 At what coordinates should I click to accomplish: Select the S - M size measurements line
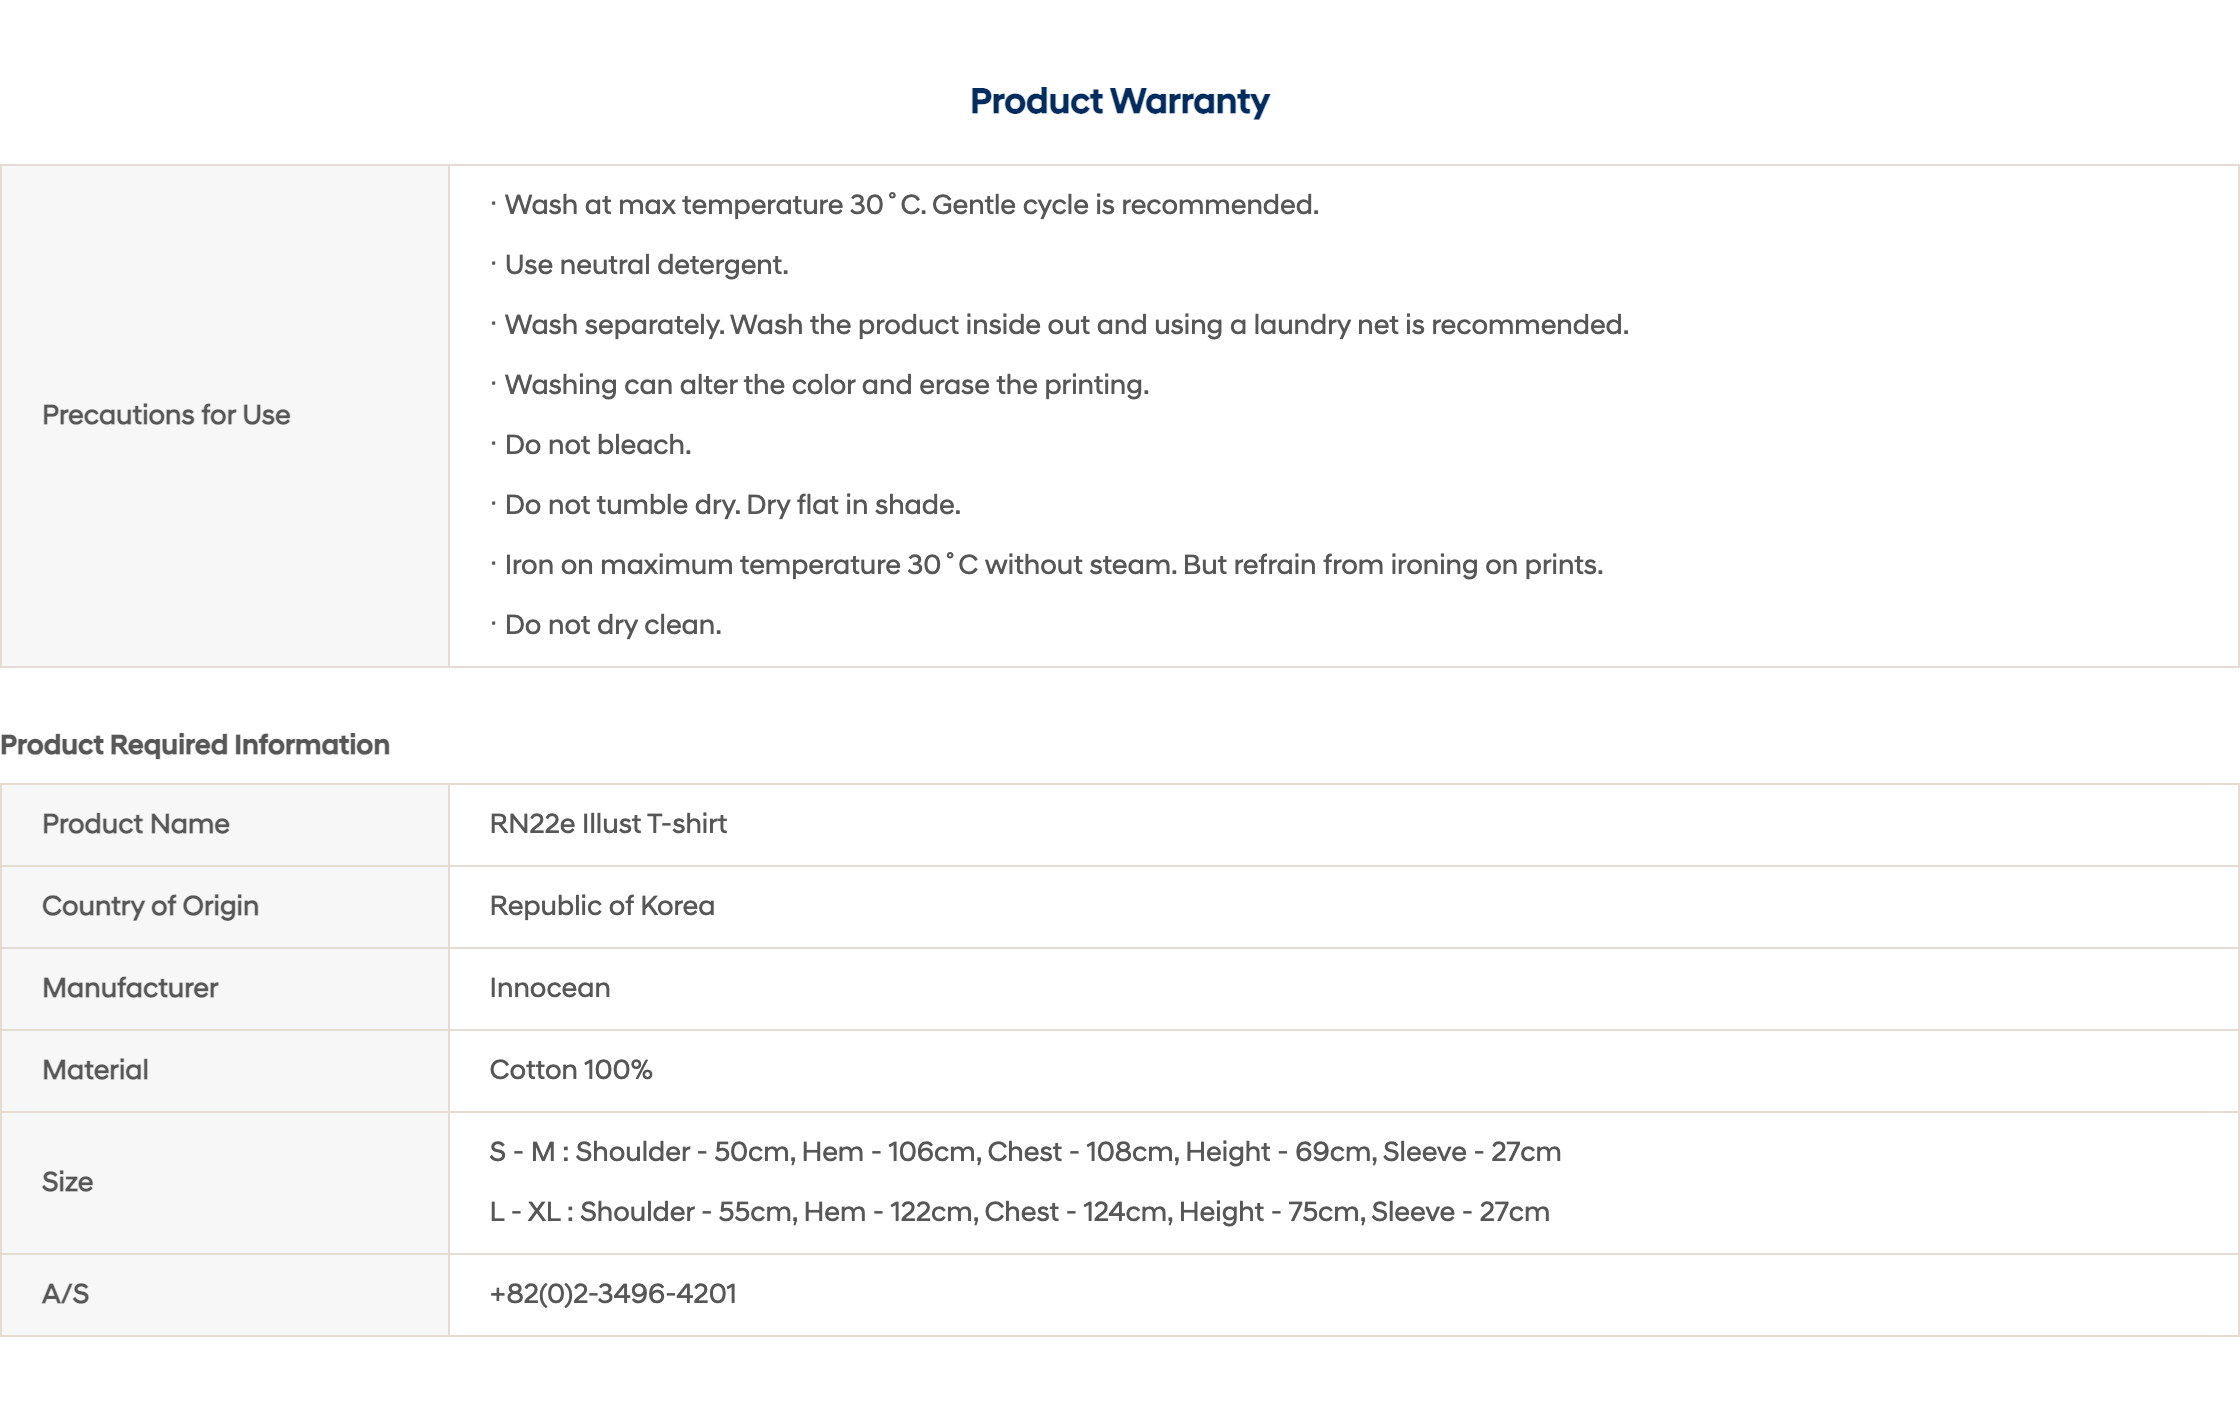pos(1025,1152)
